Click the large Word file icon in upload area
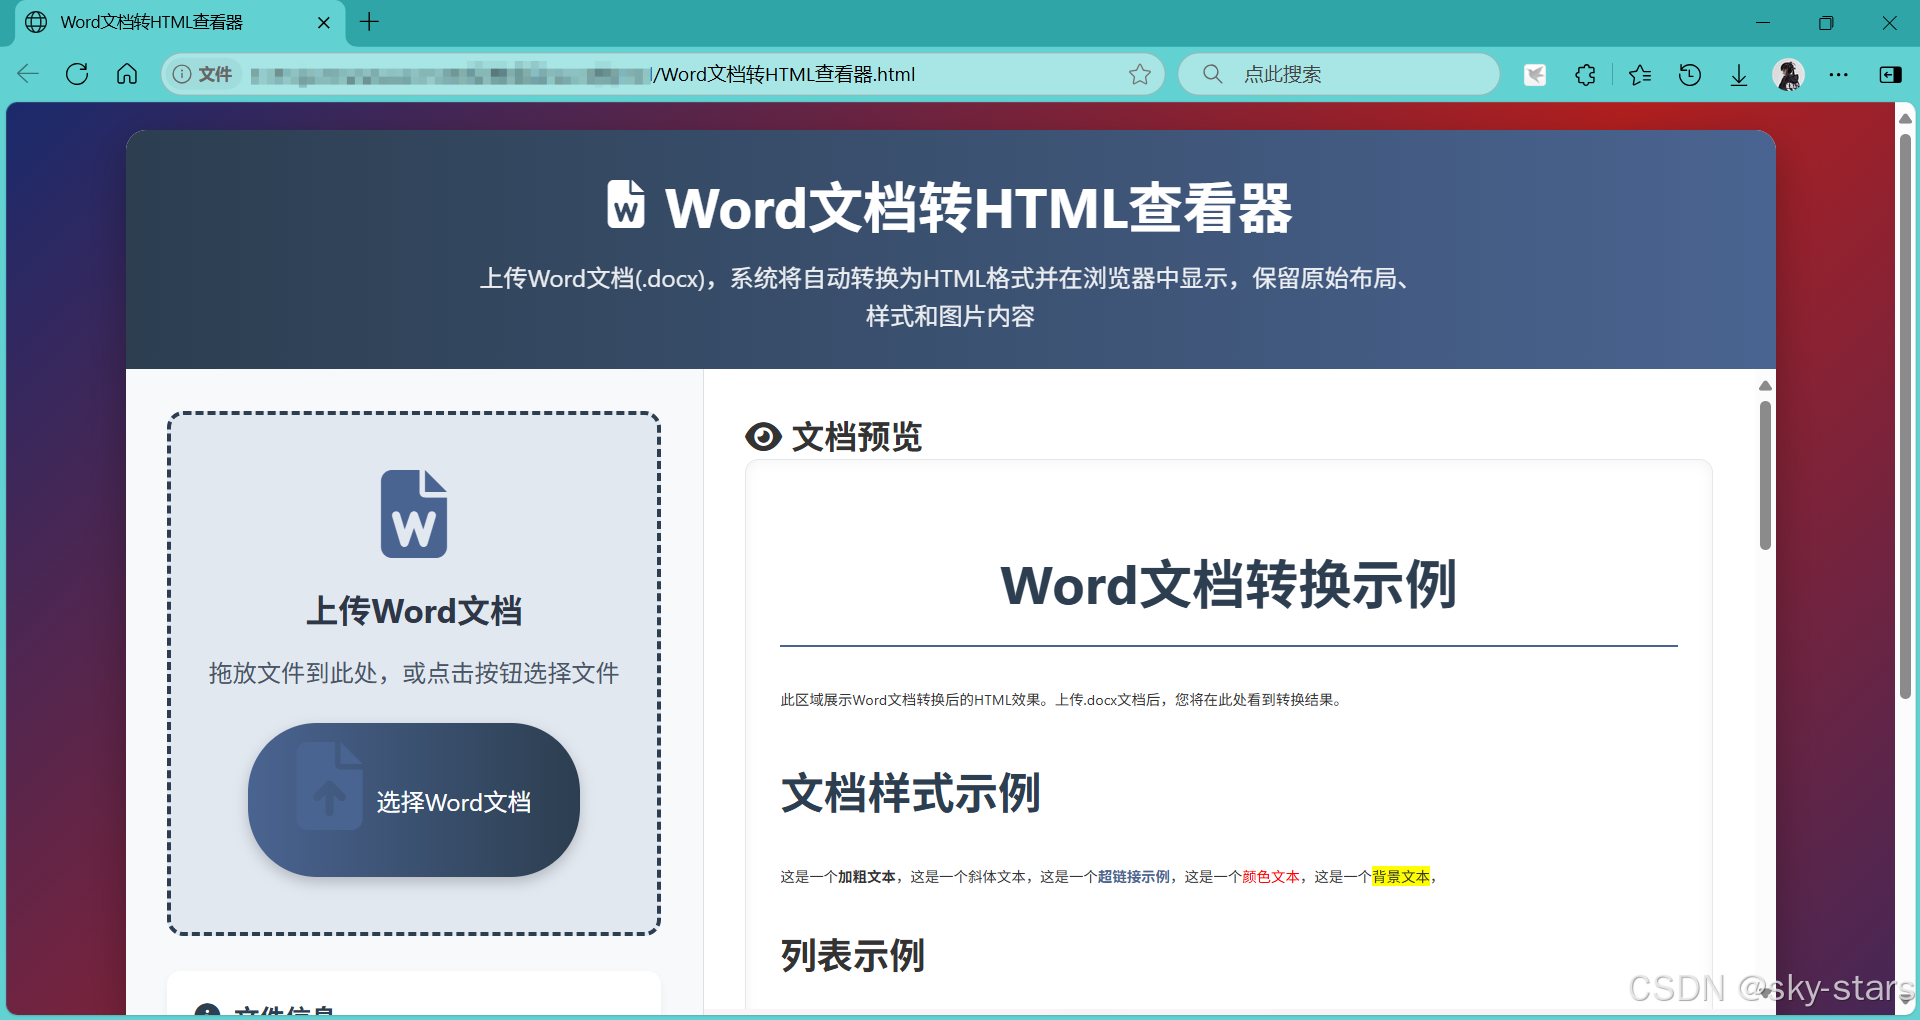The height and width of the screenshot is (1020, 1920). (414, 514)
